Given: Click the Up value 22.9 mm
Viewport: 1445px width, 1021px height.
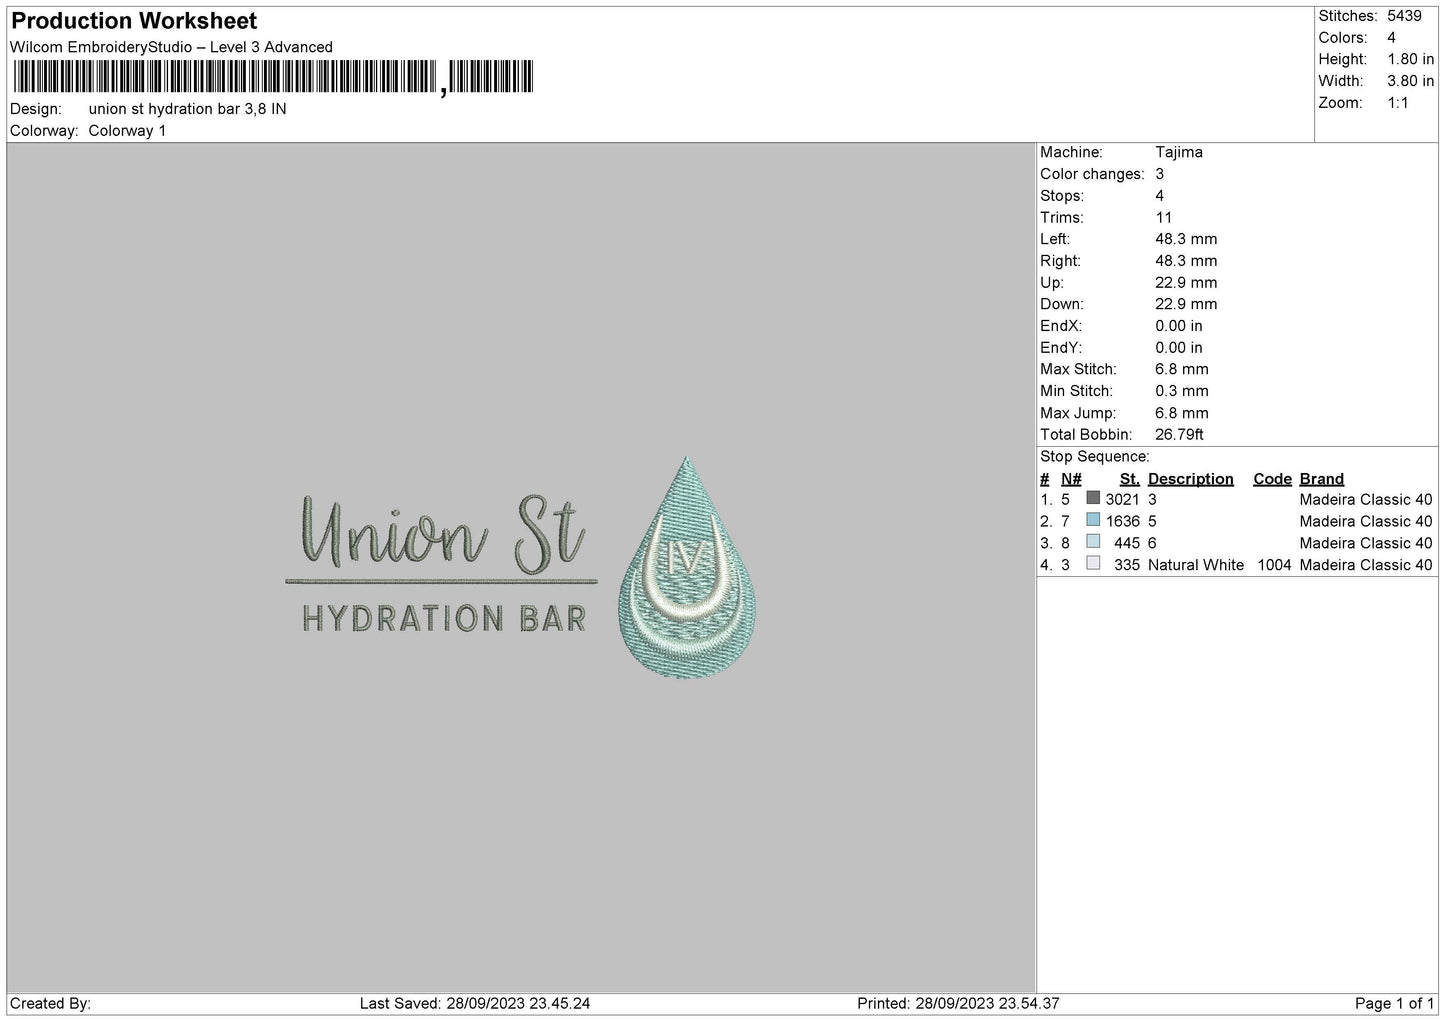Looking at the screenshot, I should click(1186, 282).
